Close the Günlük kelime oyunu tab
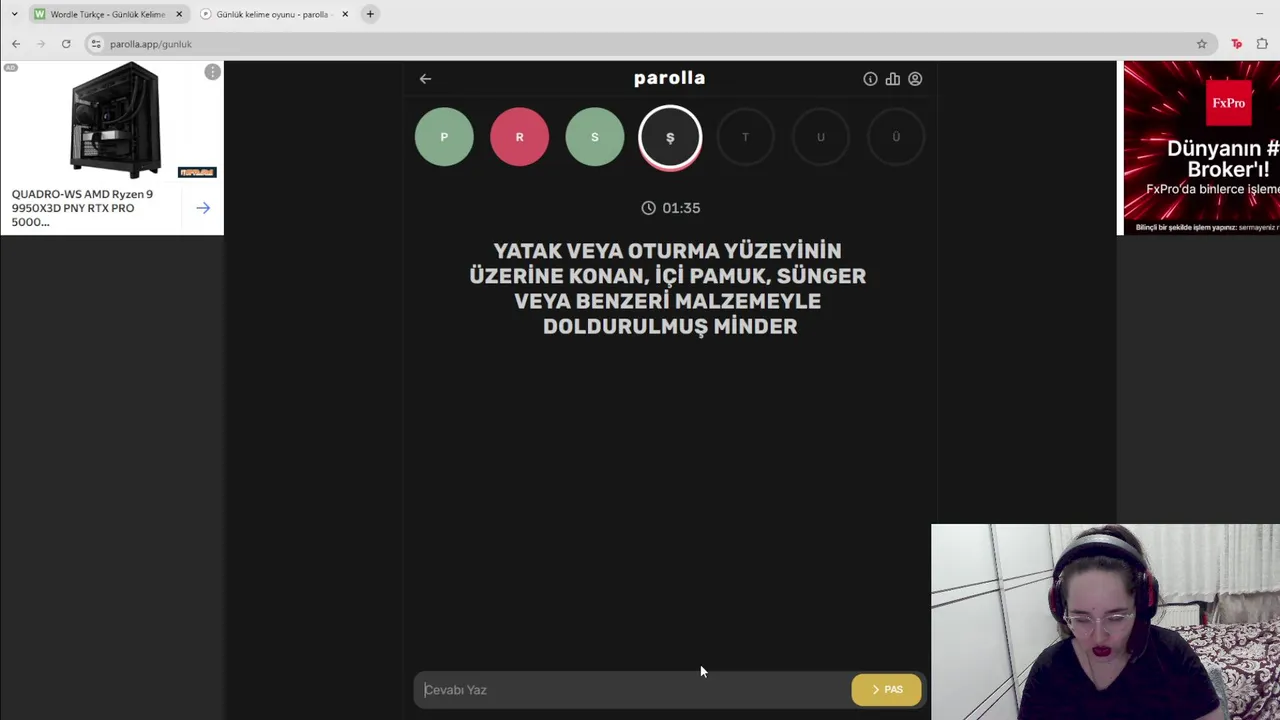Image resolution: width=1280 pixels, height=720 pixels. [x=345, y=14]
